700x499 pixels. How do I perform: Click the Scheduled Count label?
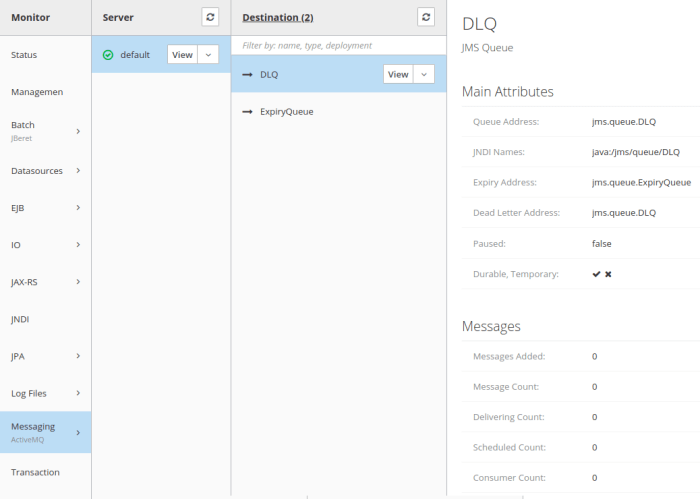[509, 447]
